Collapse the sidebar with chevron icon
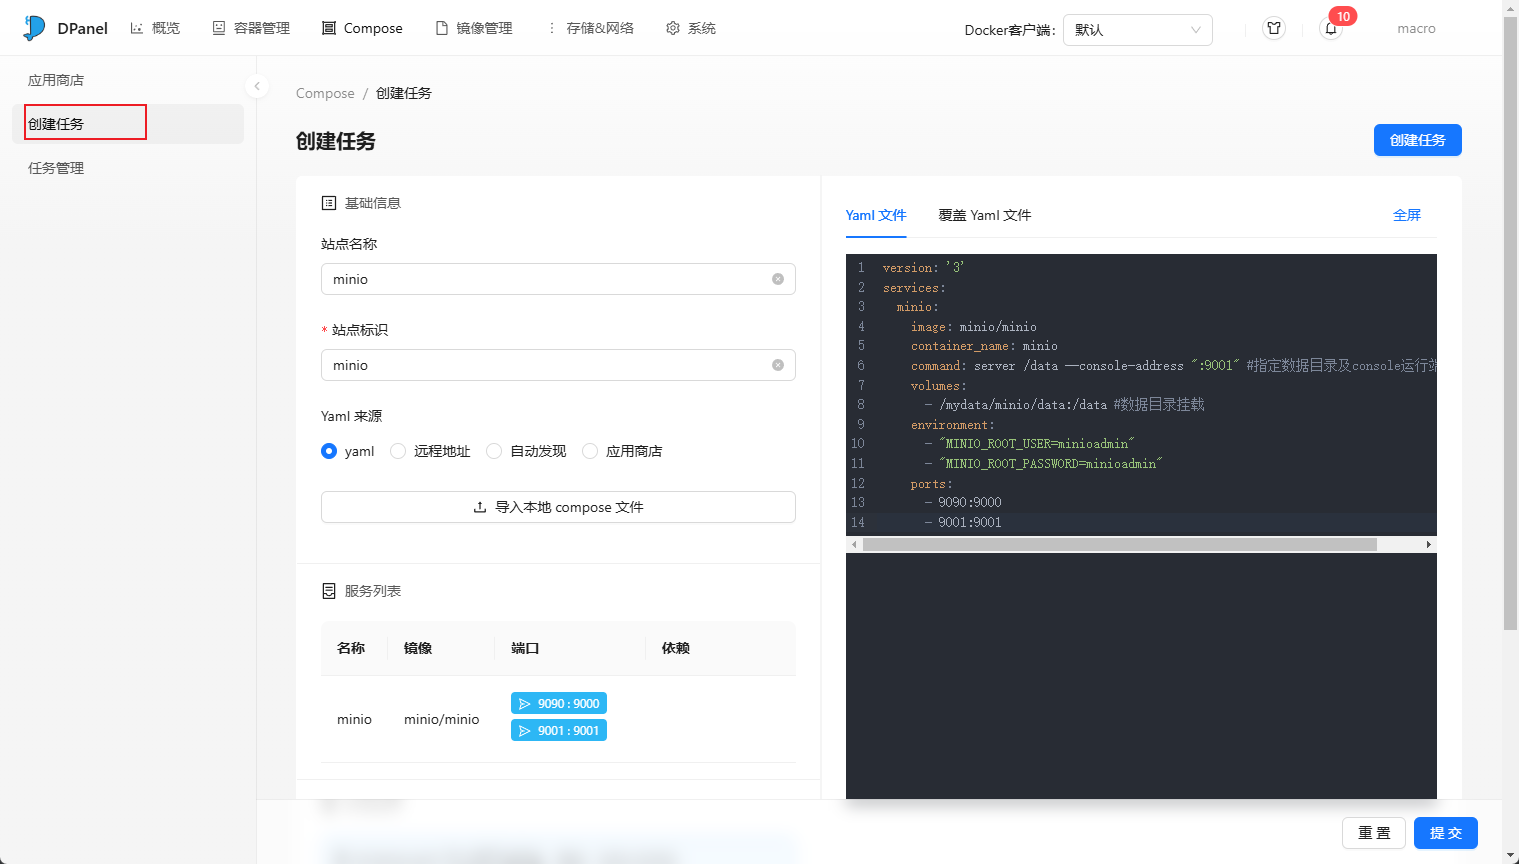Screen dimensions: 1519x864 (257, 86)
